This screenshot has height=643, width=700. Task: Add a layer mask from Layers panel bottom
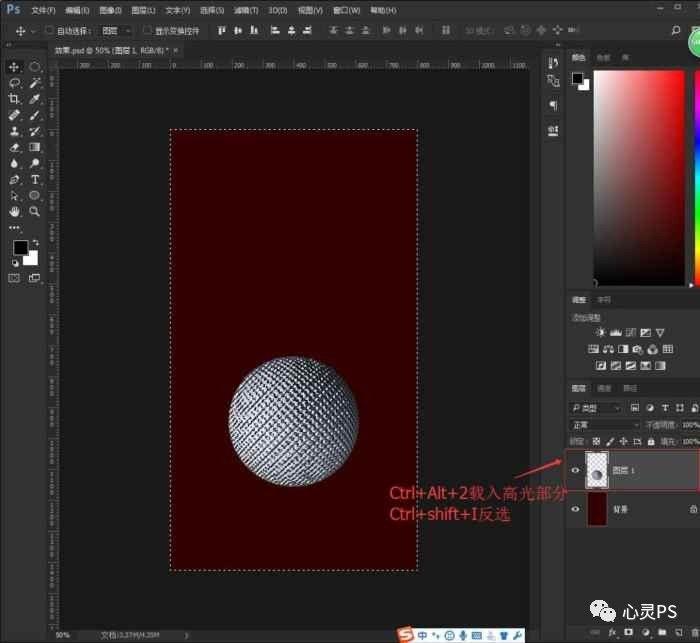(x=628, y=632)
